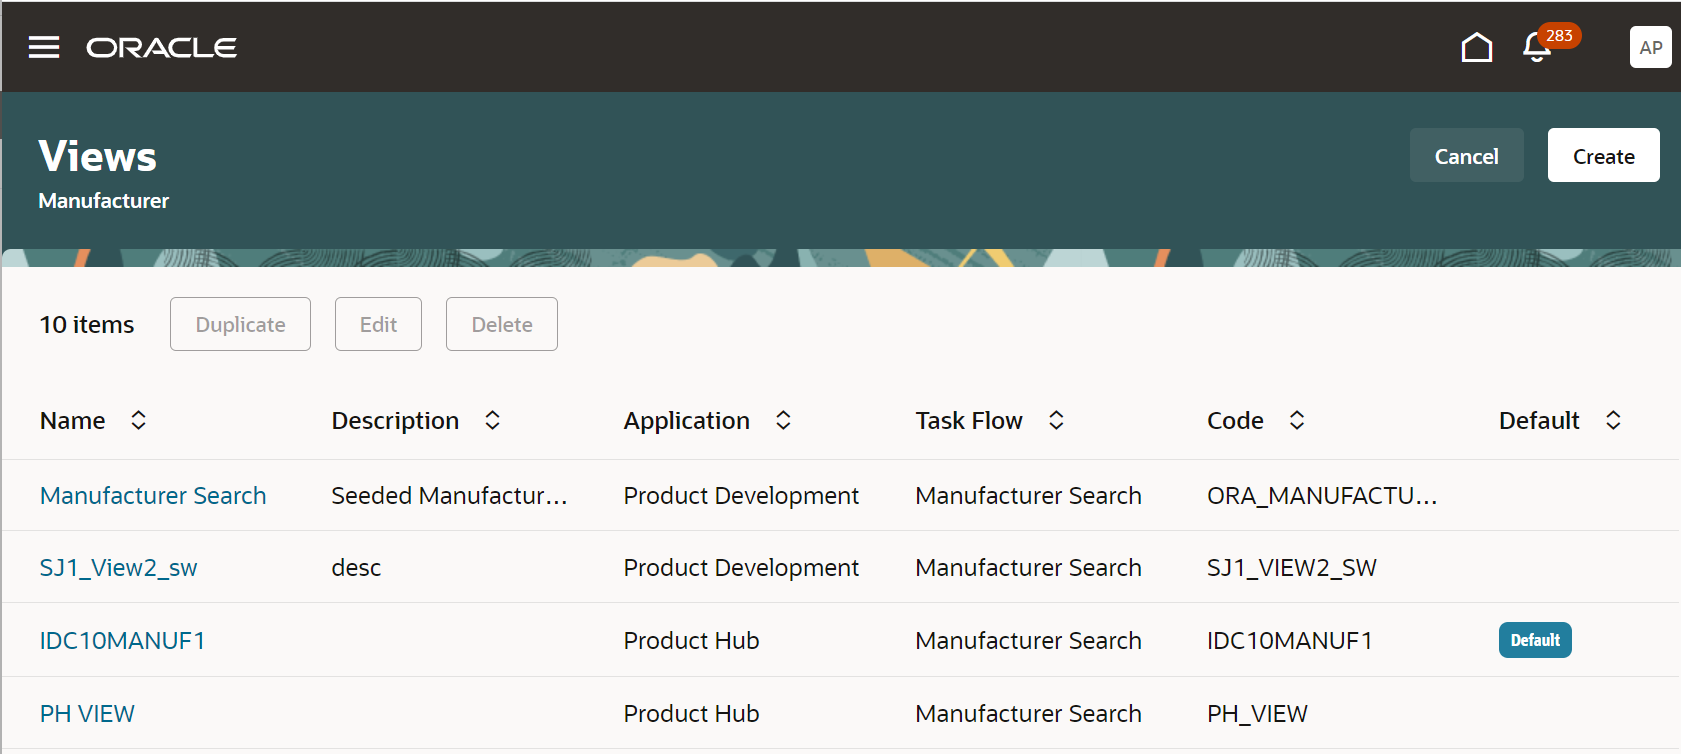Viewport: 1681px width, 754px height.
Task: Sort the table by Task Flow
Action: tap(1056, 420)
